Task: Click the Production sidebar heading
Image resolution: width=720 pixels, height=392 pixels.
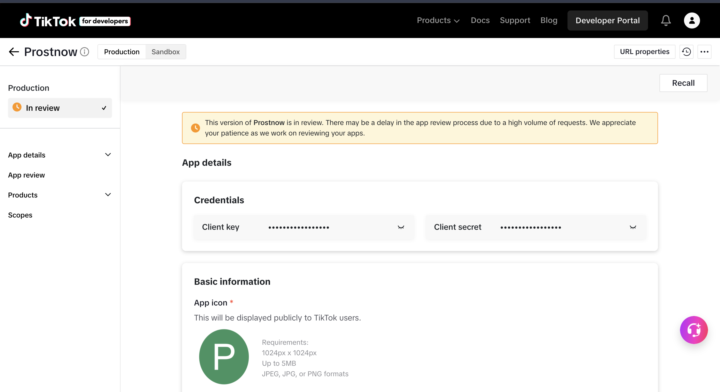Action: click(28, 88)
